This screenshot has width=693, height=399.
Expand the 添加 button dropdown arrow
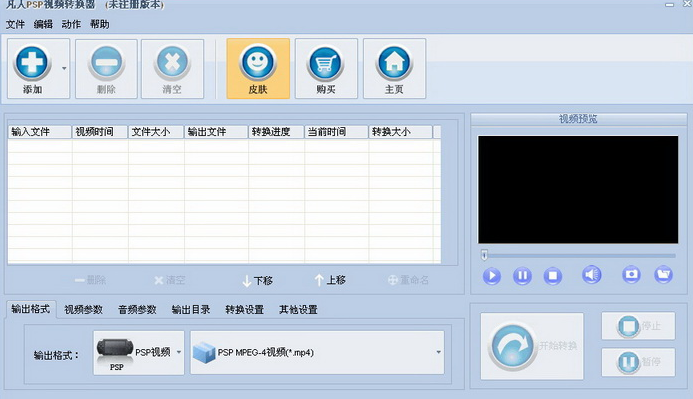point(64,68)
